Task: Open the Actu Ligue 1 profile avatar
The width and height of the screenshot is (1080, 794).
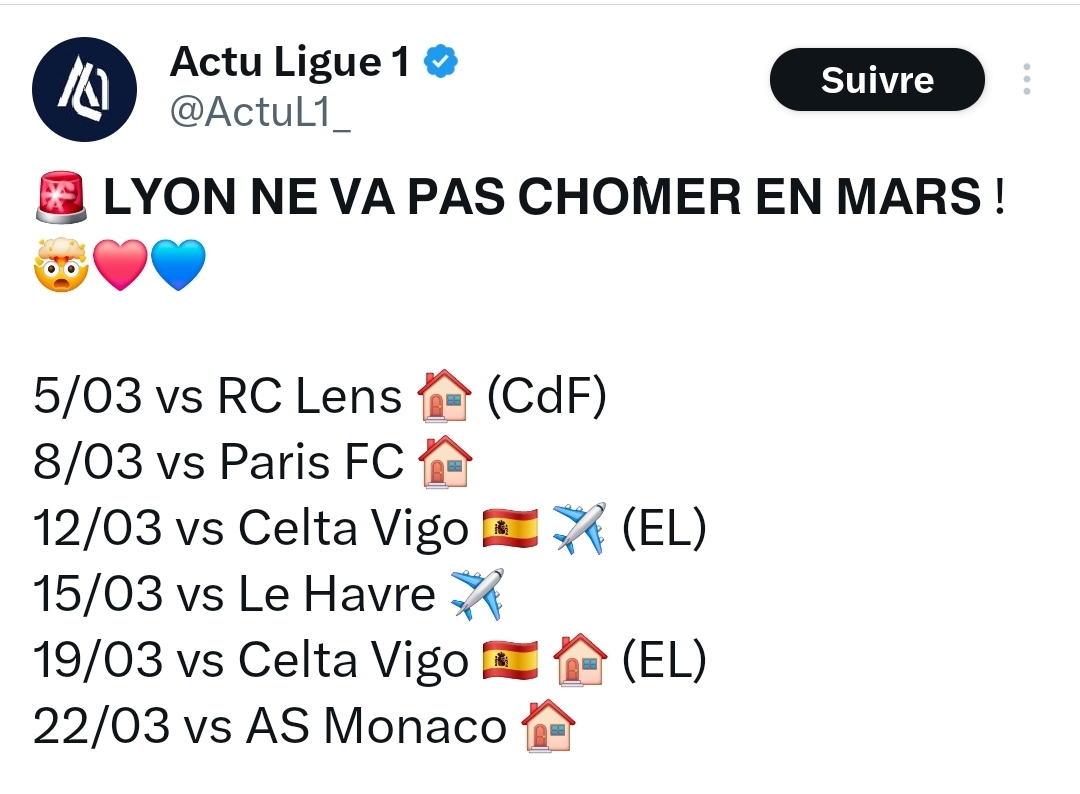Action: pyautogui.click(x=84, y=89)
